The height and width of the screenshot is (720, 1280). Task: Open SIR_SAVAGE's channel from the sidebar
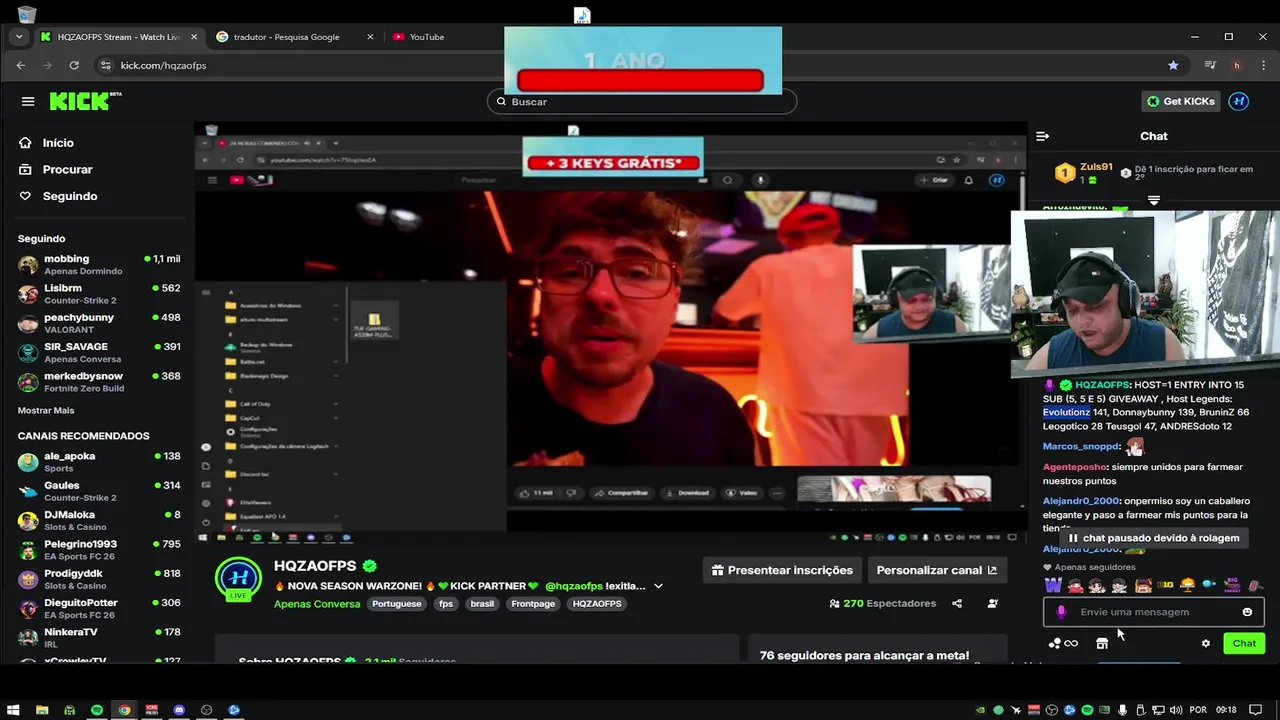click(98, 352)
